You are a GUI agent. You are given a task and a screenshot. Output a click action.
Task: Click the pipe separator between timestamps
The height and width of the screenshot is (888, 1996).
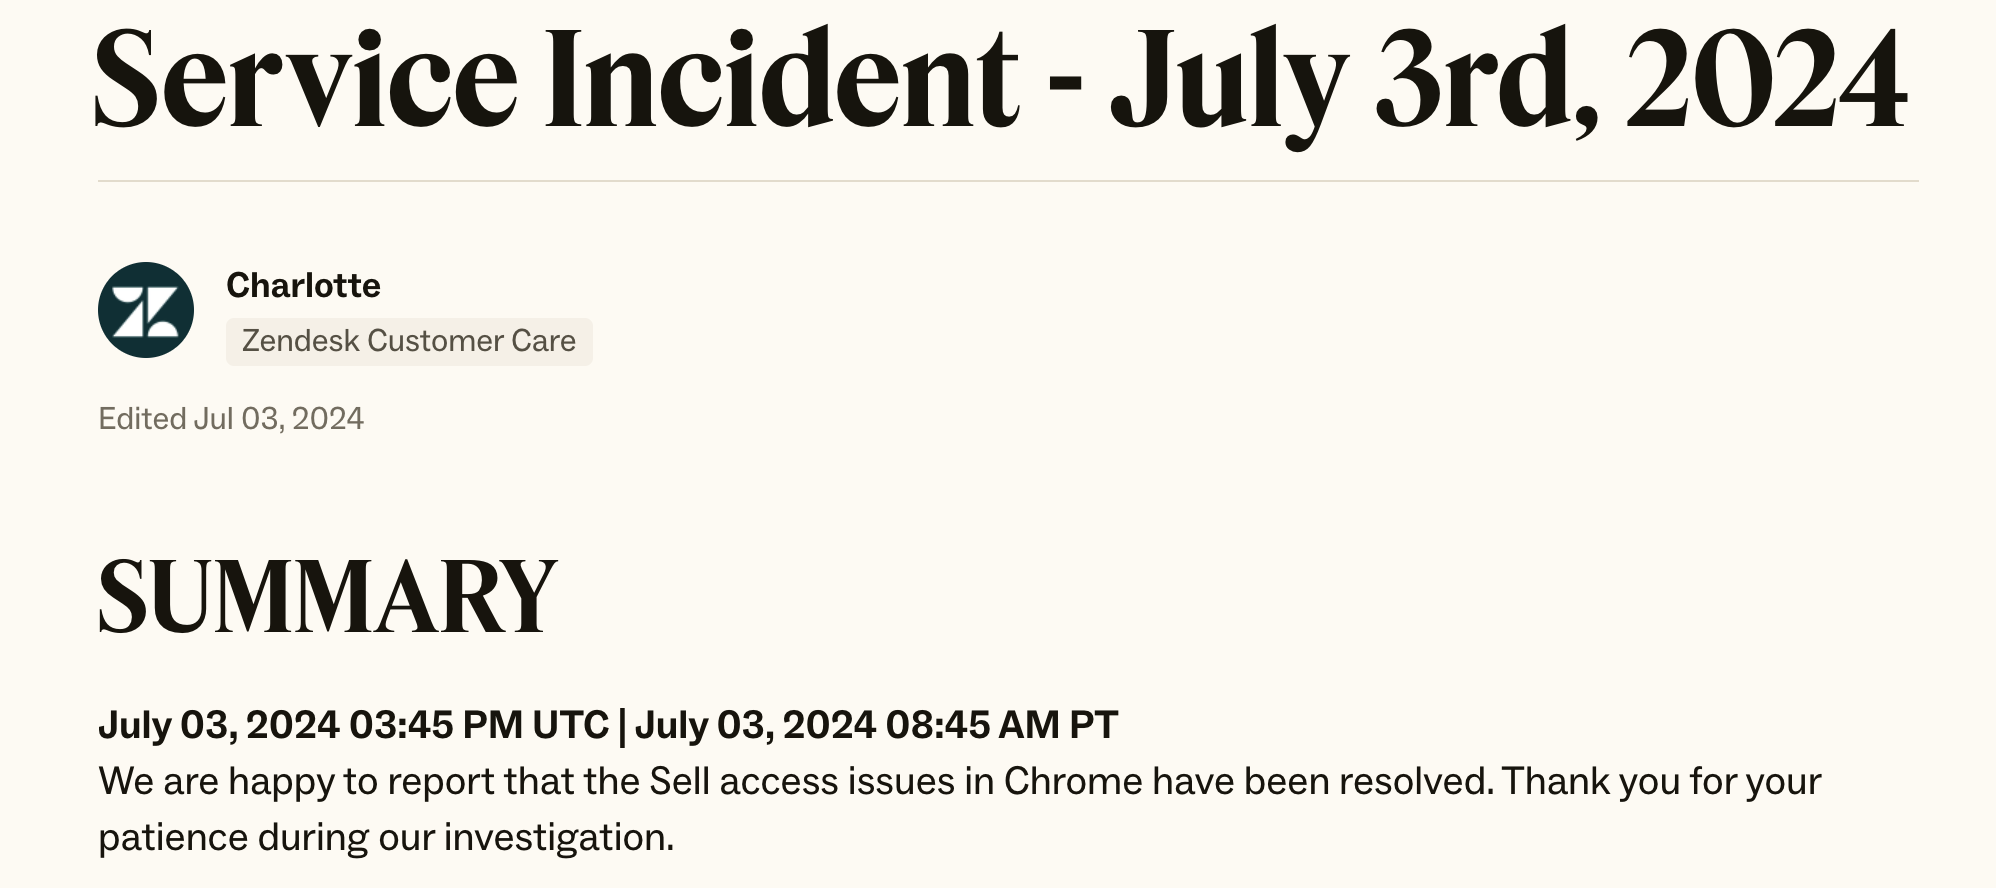622,725
